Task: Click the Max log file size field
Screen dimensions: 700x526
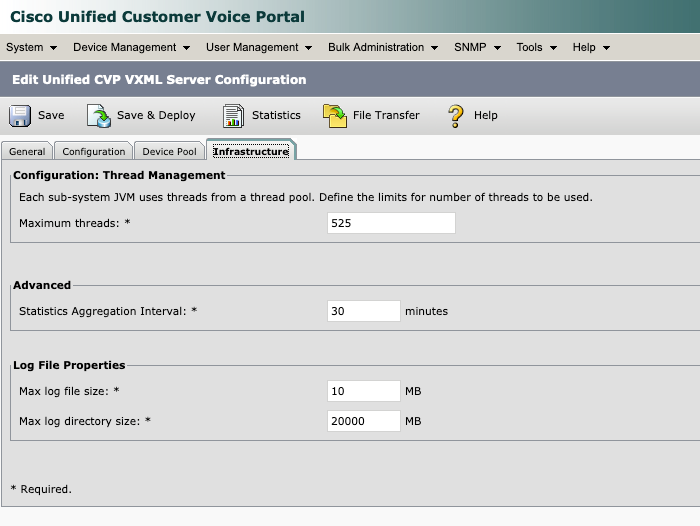Action: (364, 390)
